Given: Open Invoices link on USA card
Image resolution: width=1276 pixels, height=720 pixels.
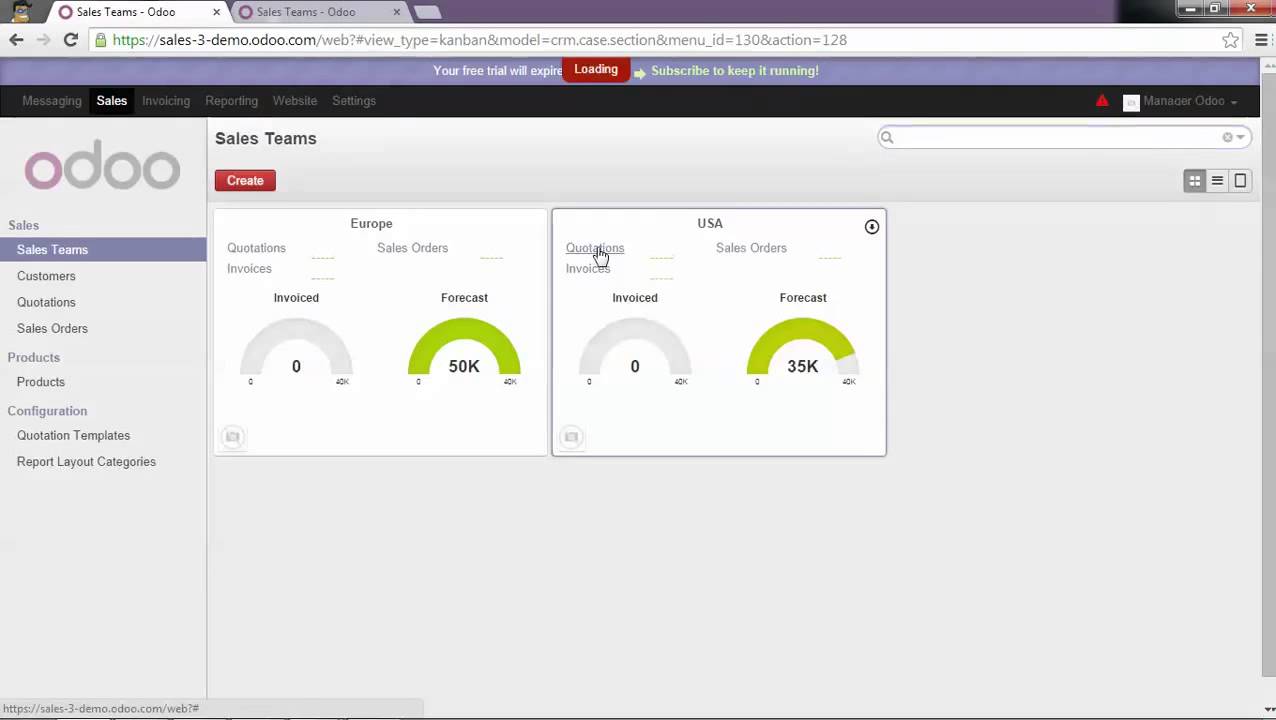Looking at the screenshot, I should coord(588,269).
